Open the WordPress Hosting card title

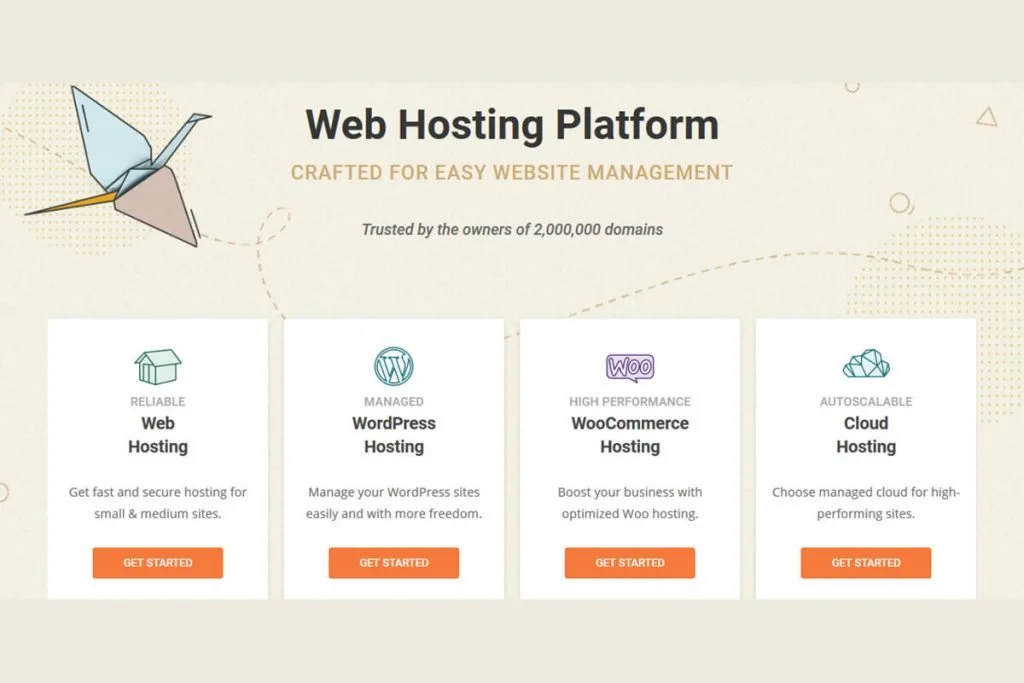coord(394,435)
